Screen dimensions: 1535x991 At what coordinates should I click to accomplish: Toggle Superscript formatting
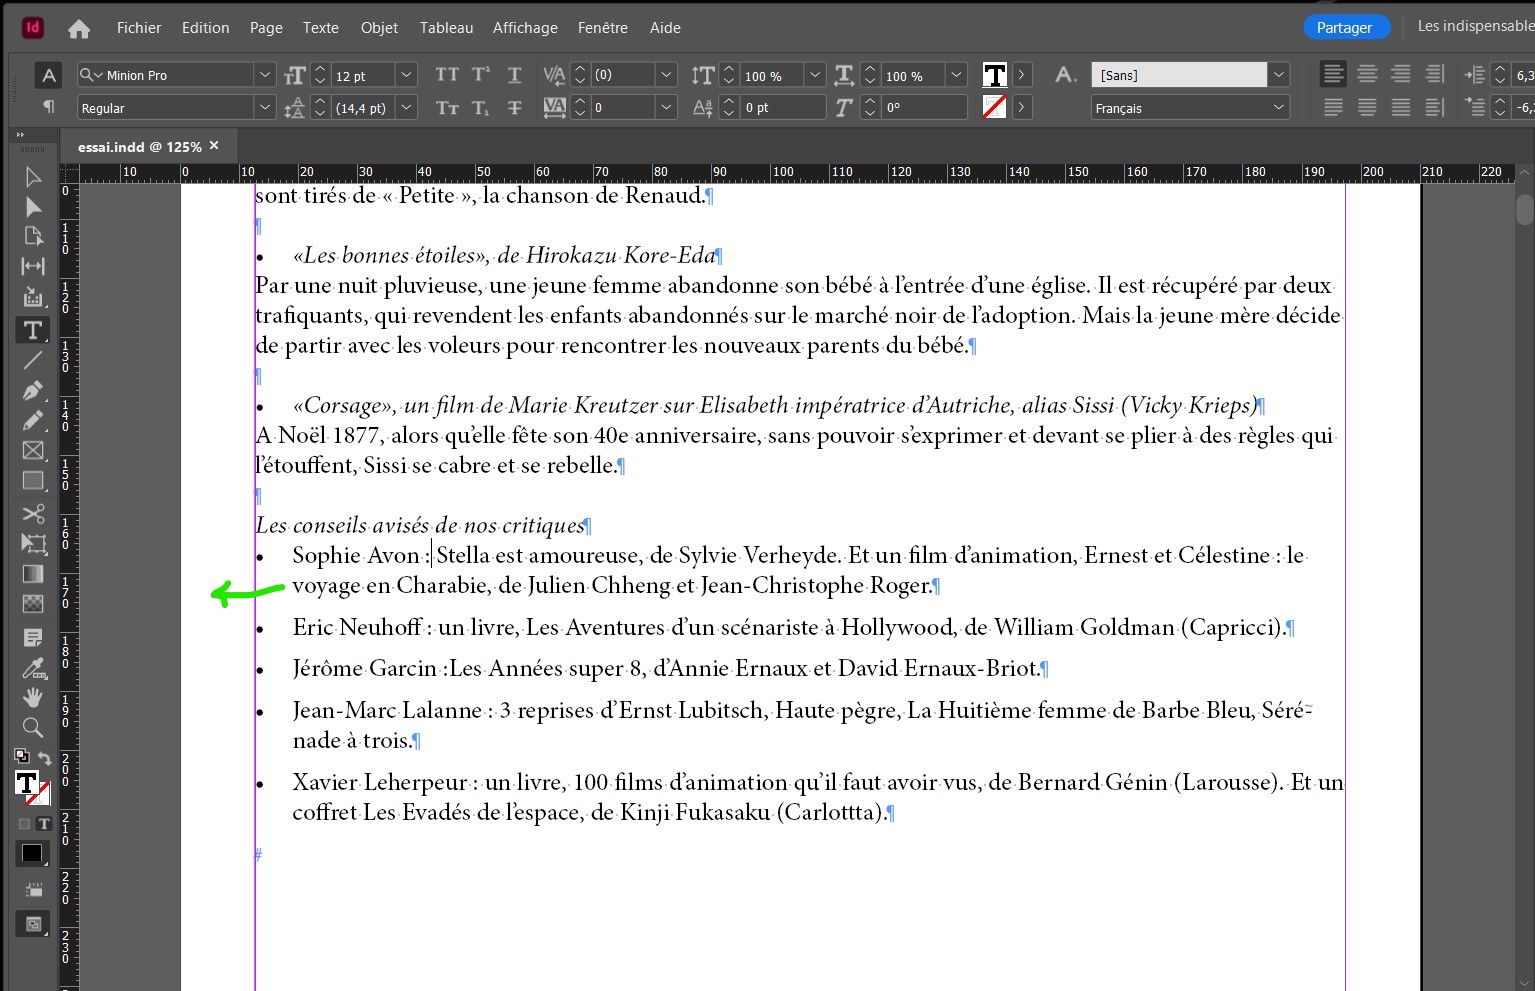[x=481, y=74]
